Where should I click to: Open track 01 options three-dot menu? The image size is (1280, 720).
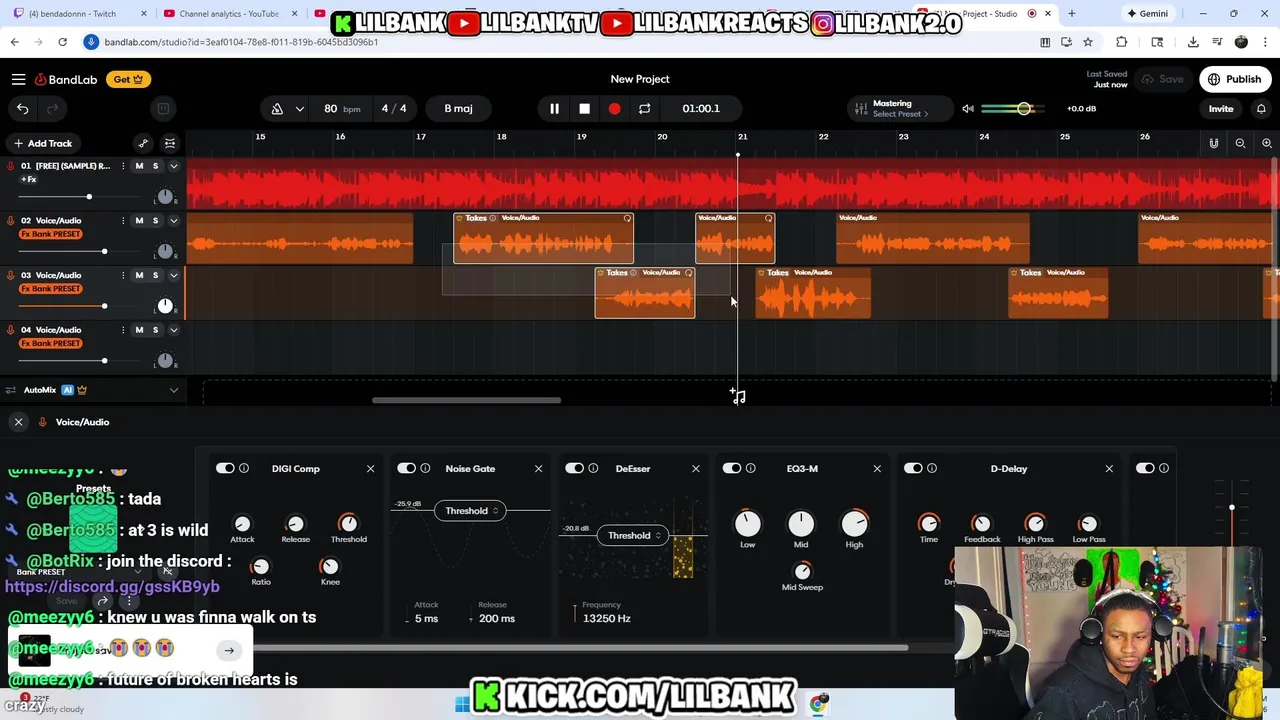pyautogui.click(x=123, y=166)
